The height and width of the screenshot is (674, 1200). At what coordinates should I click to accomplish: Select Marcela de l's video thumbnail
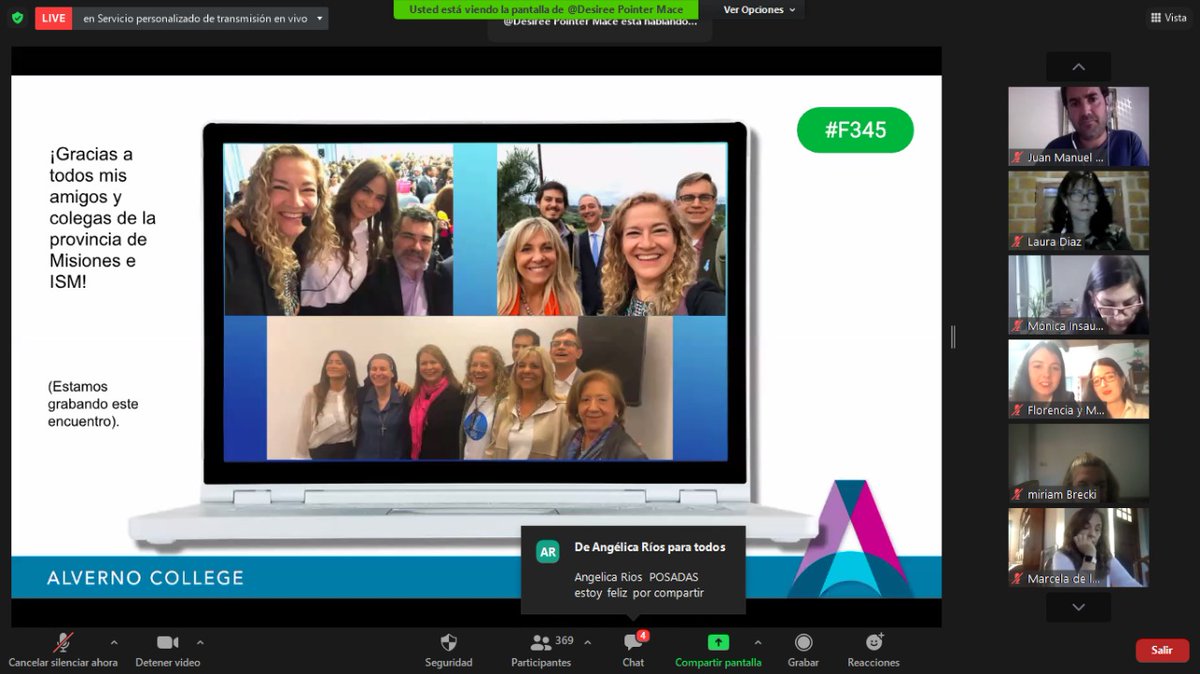click(x=1078, y=547)
